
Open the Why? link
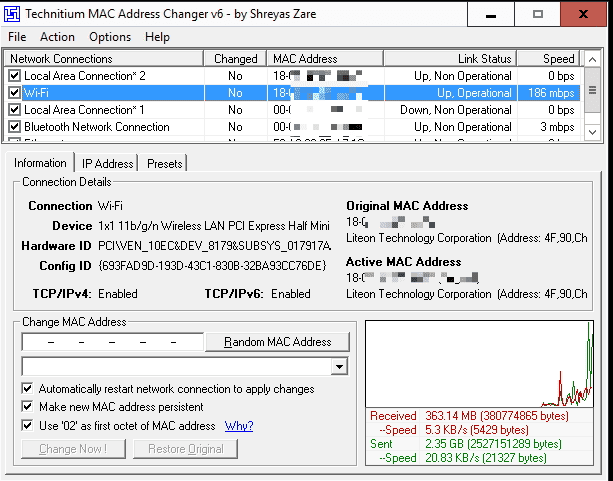[x=239, y=426]
